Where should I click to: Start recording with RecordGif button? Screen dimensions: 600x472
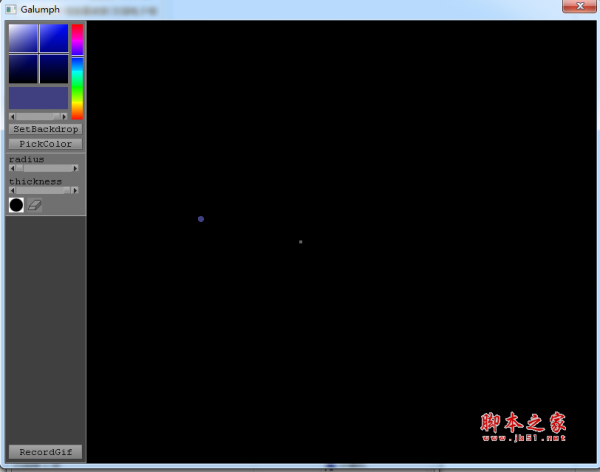46,452
